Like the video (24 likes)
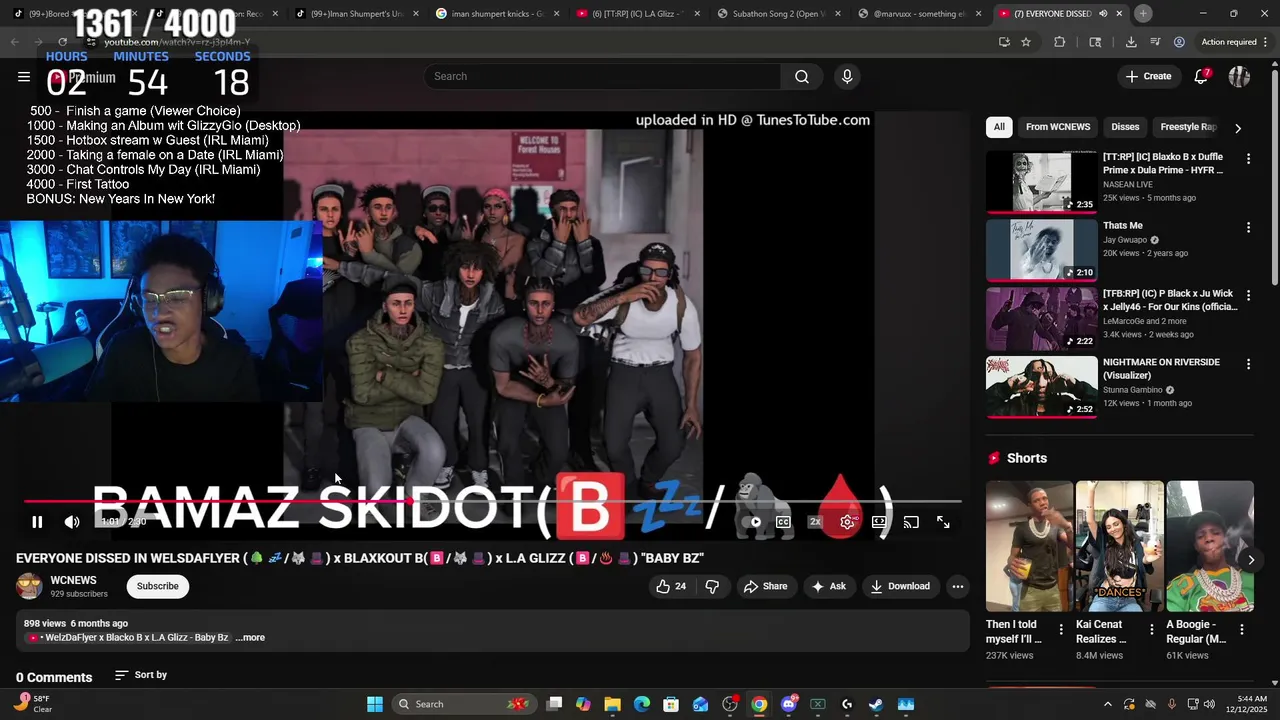 pyautogui.click(x=671, y=586)
